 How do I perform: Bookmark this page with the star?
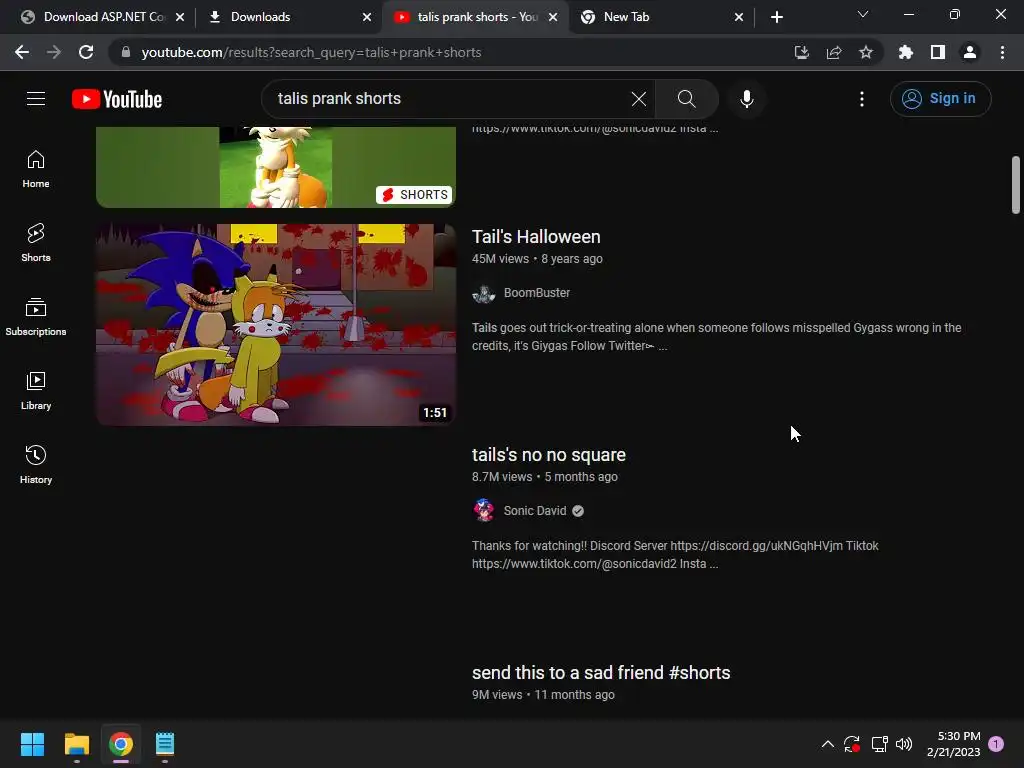(866, 52)
